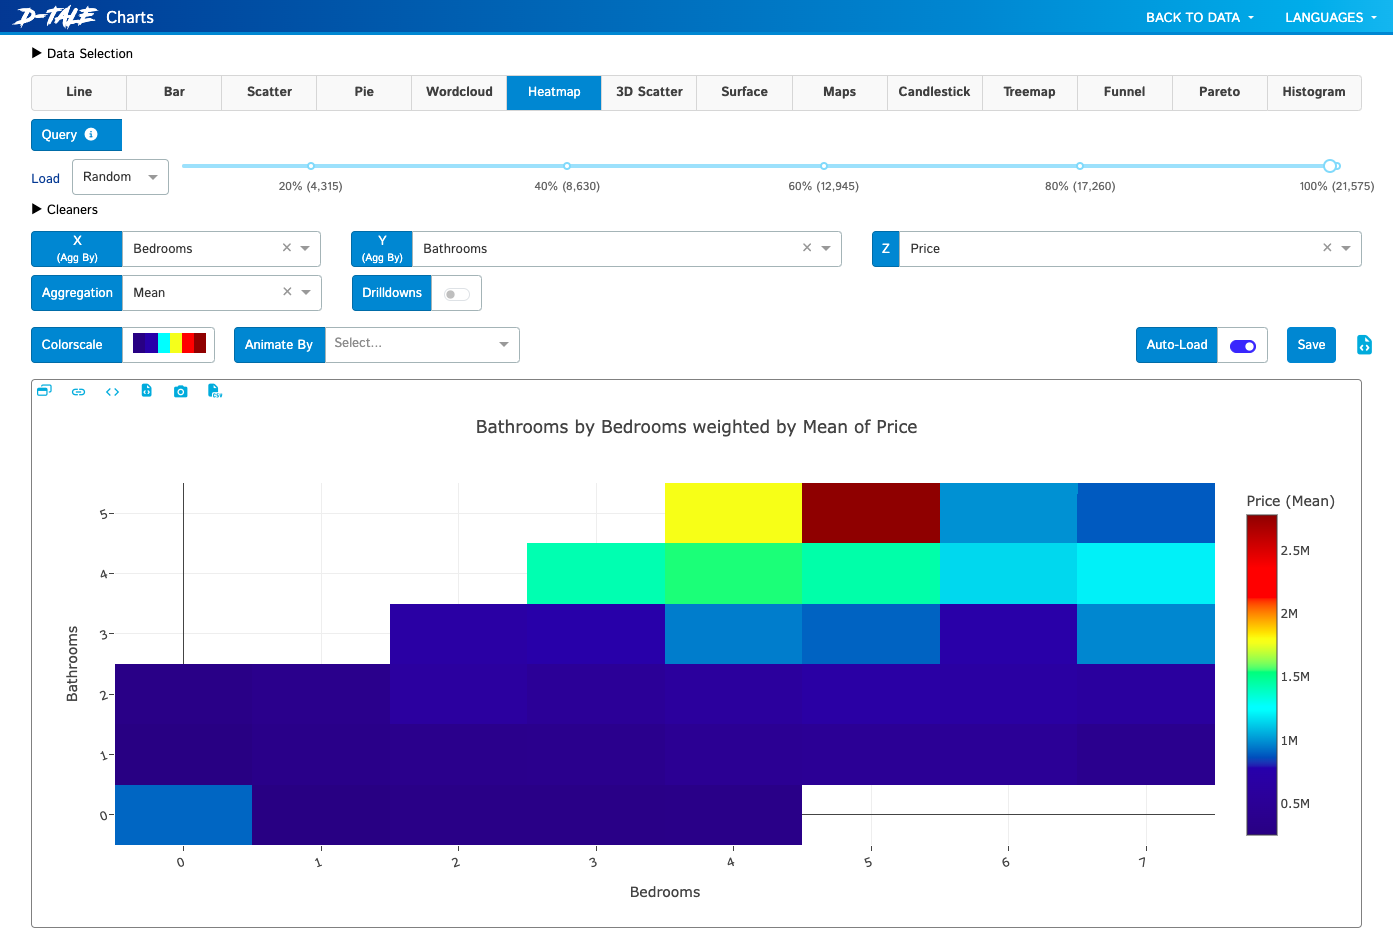Clear the Mean aggregation selection
Screen dimensions: 1393x929
287,292
